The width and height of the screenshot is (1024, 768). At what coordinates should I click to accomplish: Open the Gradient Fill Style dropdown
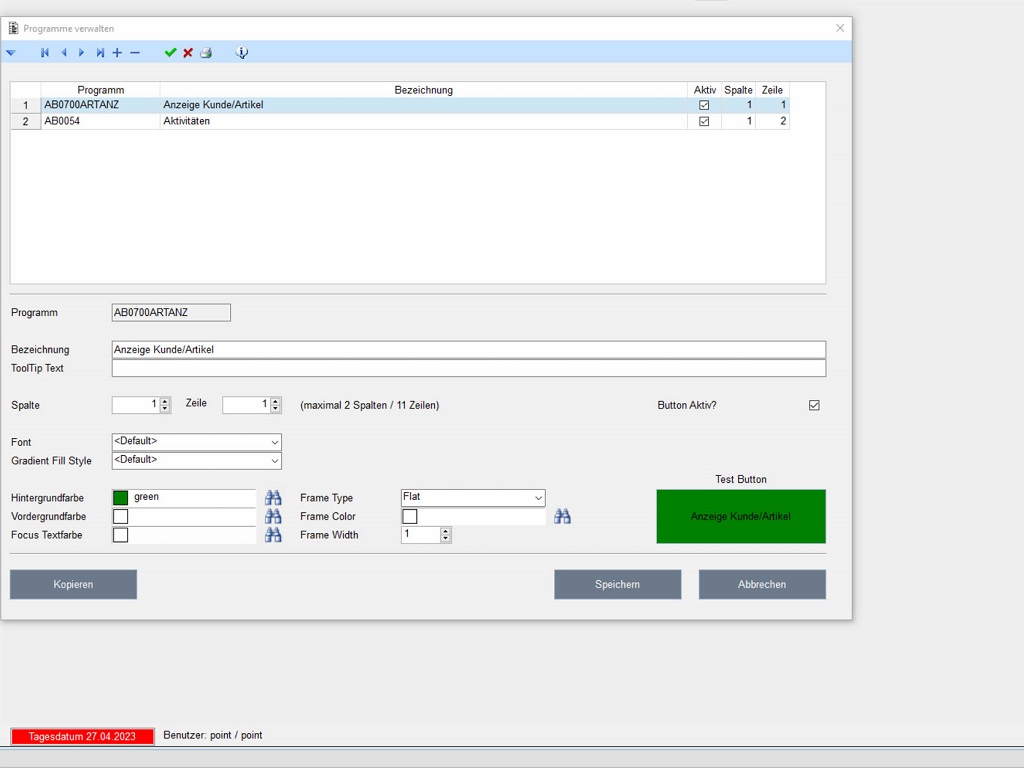click(x=274, y=460)
